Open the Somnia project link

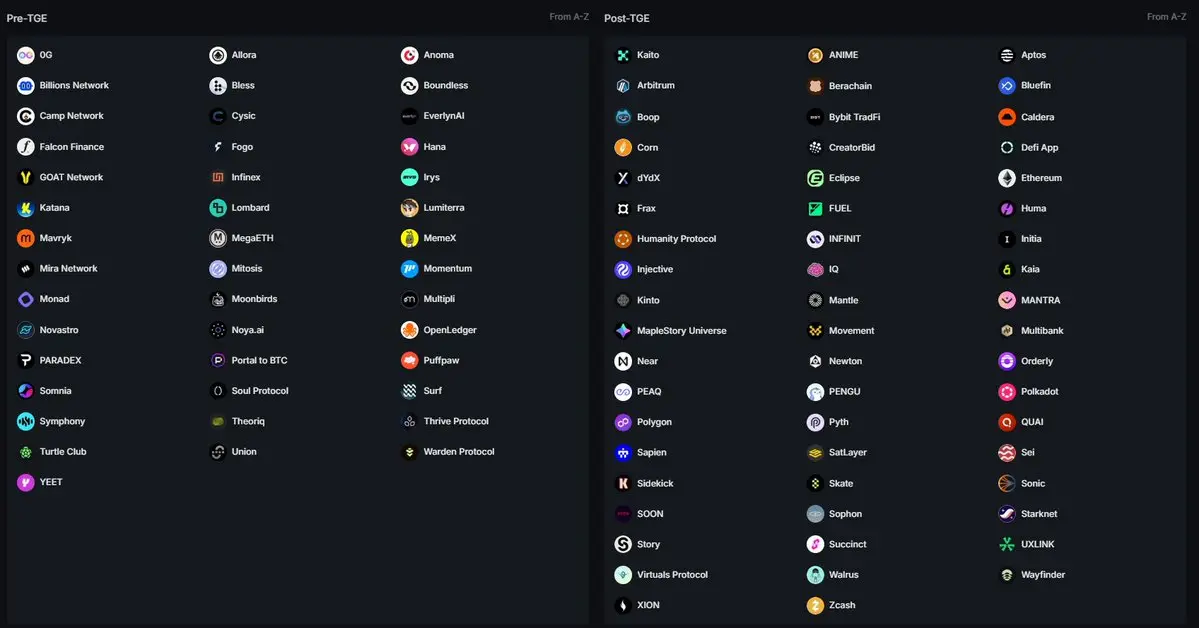tap(44, 391)
